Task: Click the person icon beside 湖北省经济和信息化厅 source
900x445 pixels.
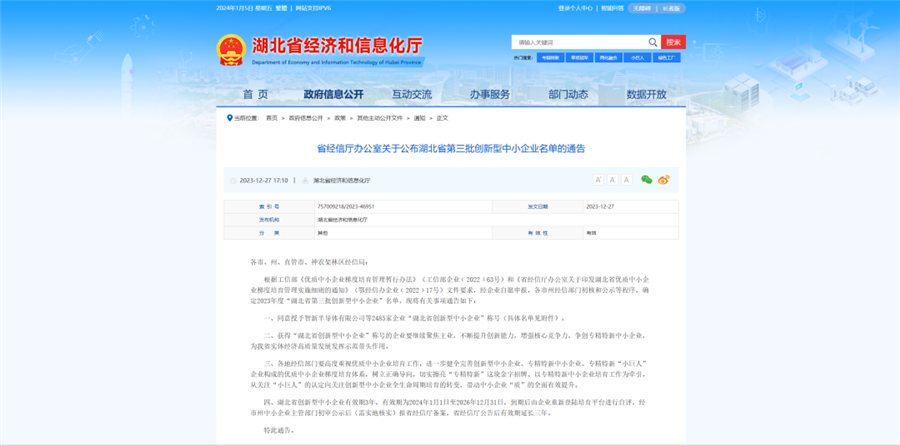Action: pyautogui.click(x=305, y=180)
